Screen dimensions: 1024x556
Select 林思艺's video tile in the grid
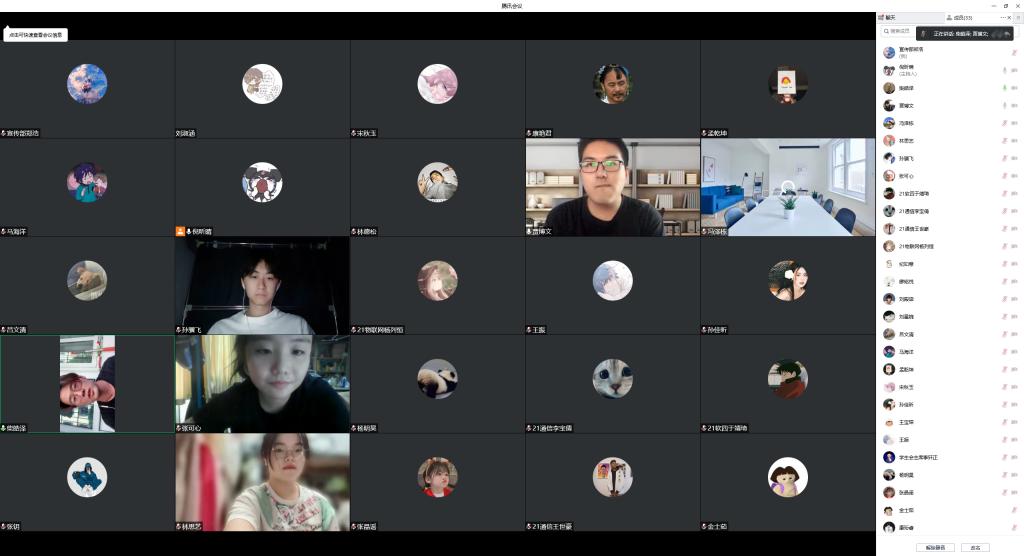point(262,481)
